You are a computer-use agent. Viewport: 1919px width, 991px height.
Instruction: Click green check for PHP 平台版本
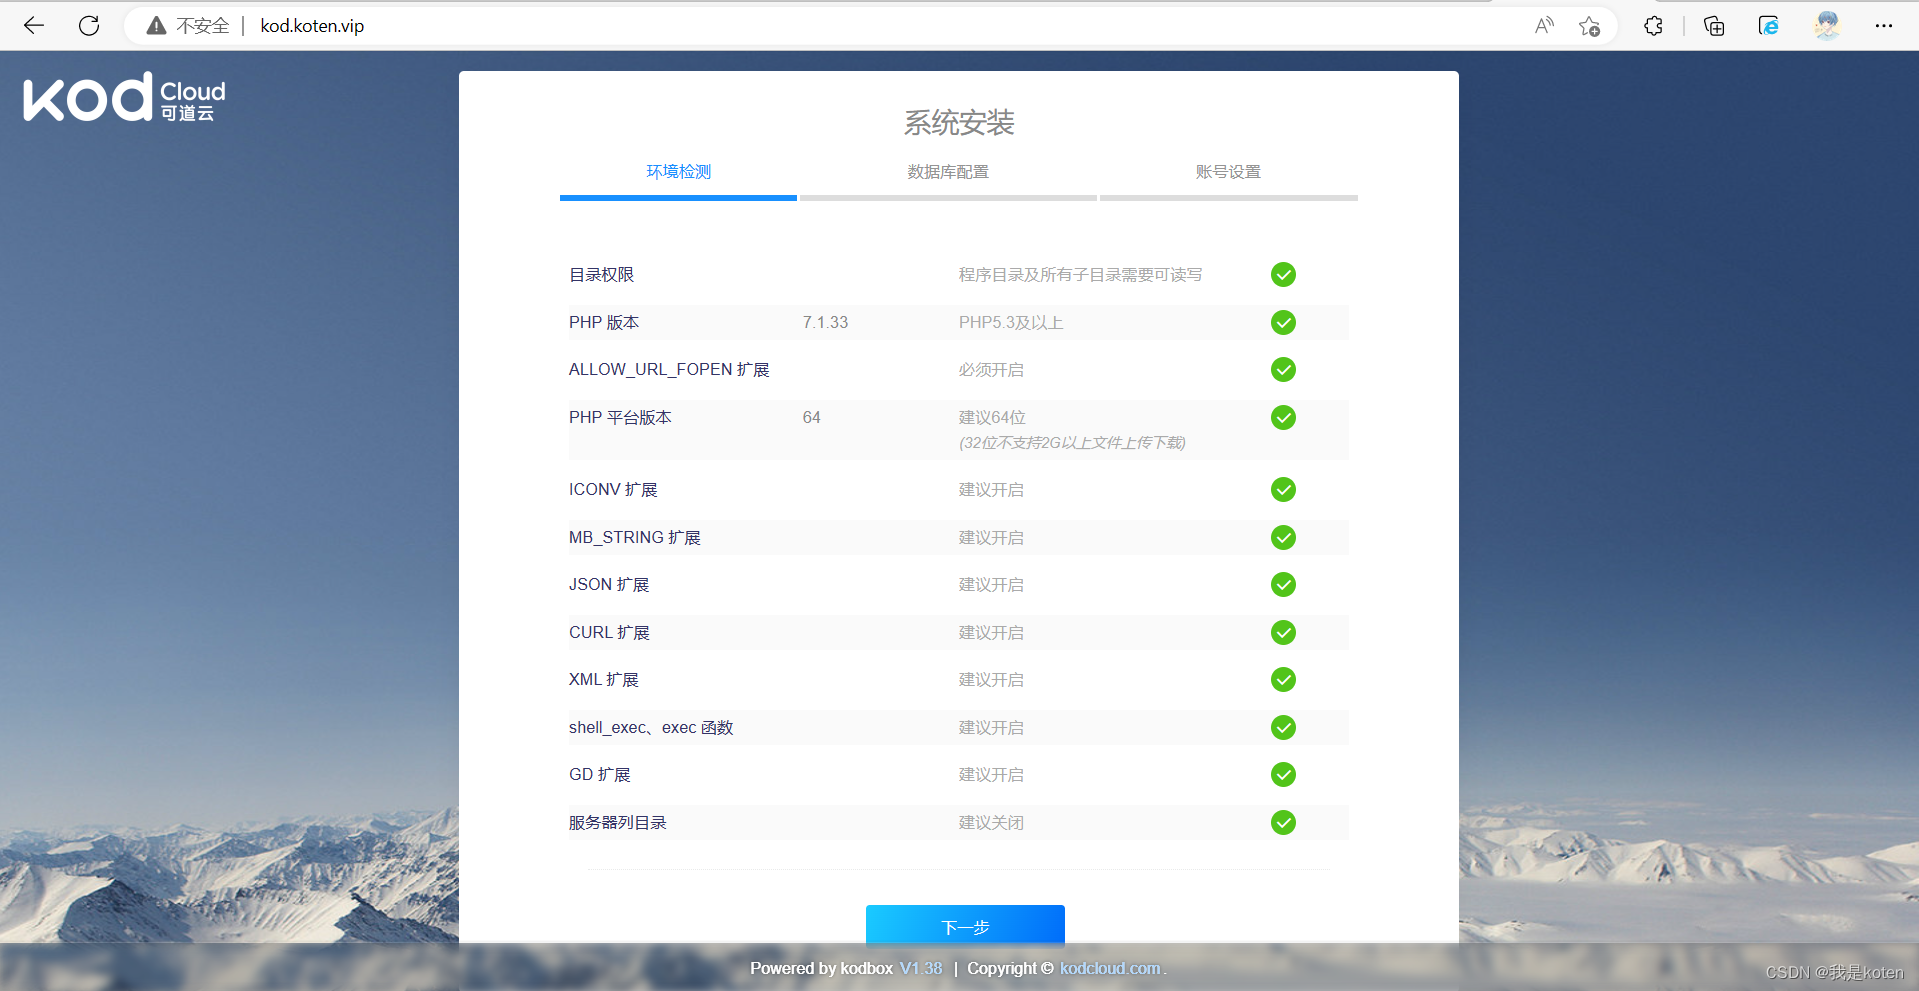(1283, 418)
